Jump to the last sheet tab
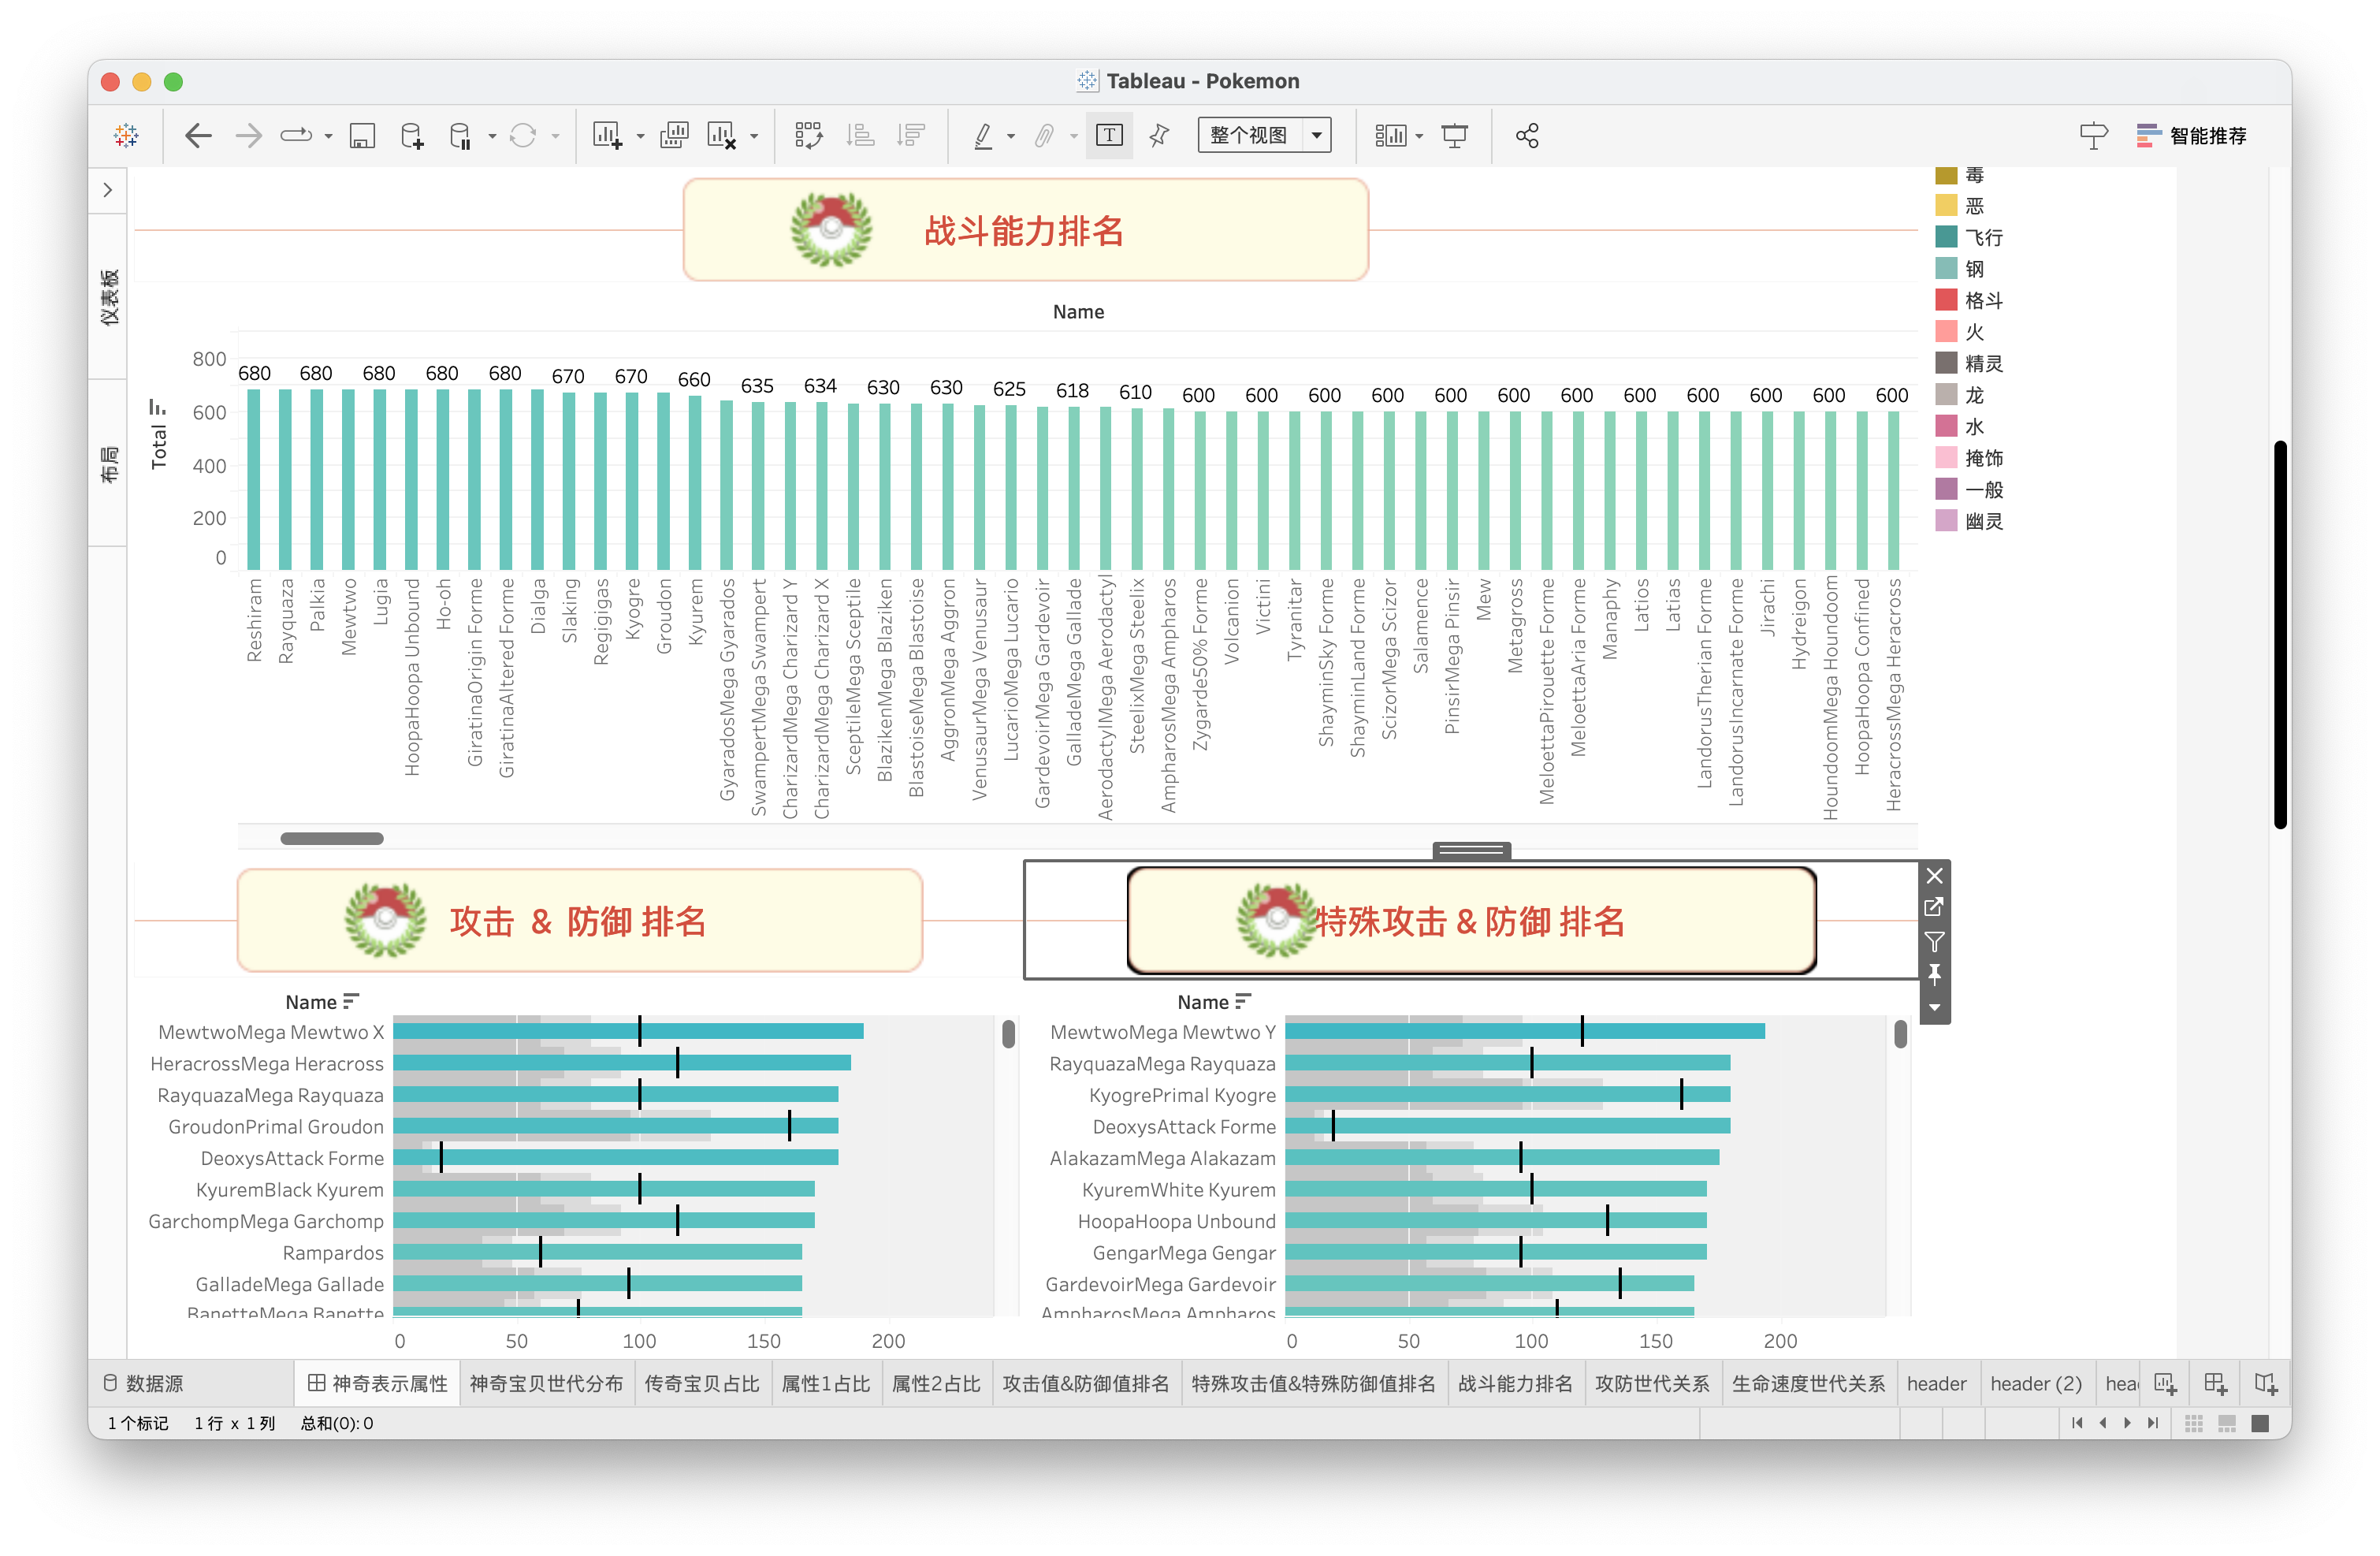Image resolution: width=2380 pixels, height=1556 pixels. 2153,1423
